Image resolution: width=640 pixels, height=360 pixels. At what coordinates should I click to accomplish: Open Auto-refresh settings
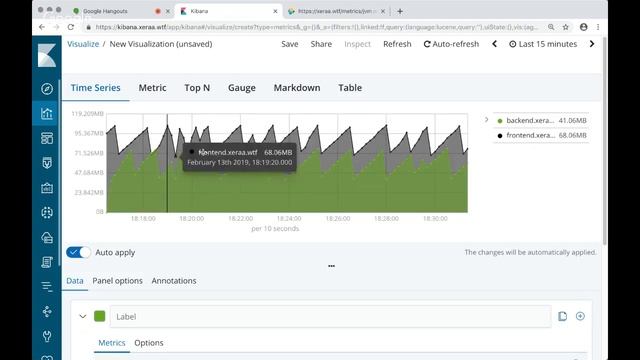pos(451,44)
